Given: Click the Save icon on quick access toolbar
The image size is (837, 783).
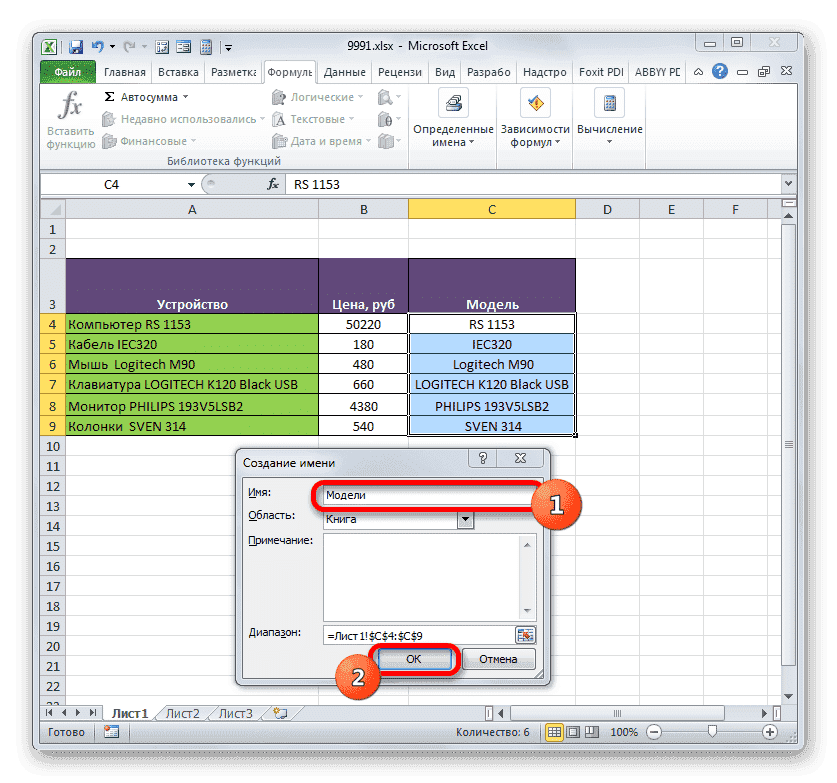Looking at the screenshot, I should point(75,46).
